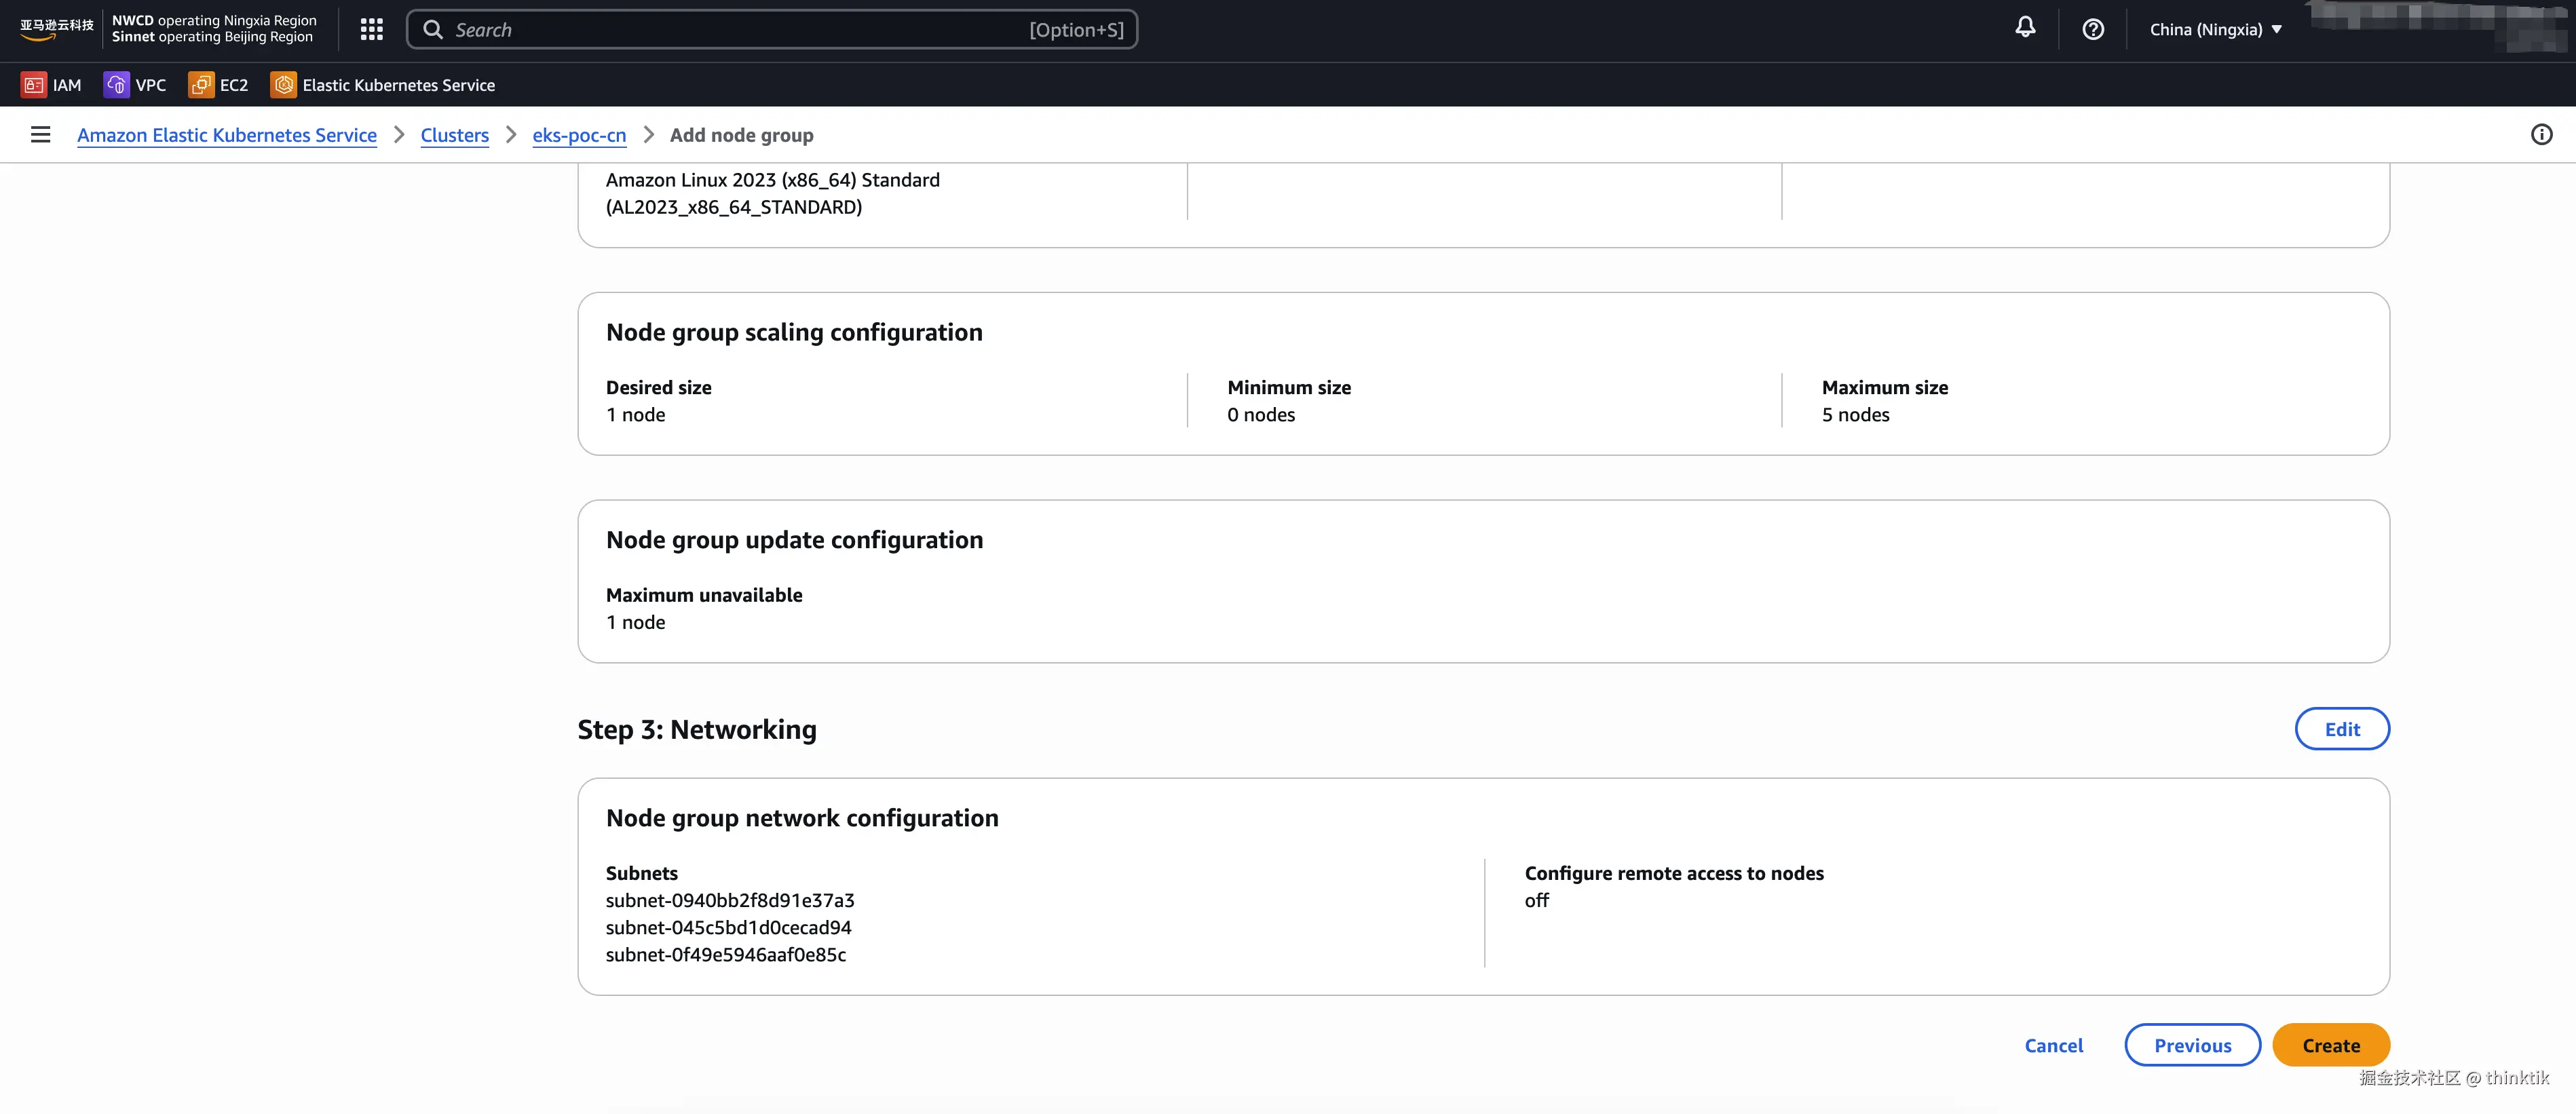
Task: Click the notifications bell icon
Action: click(2025, 28)
